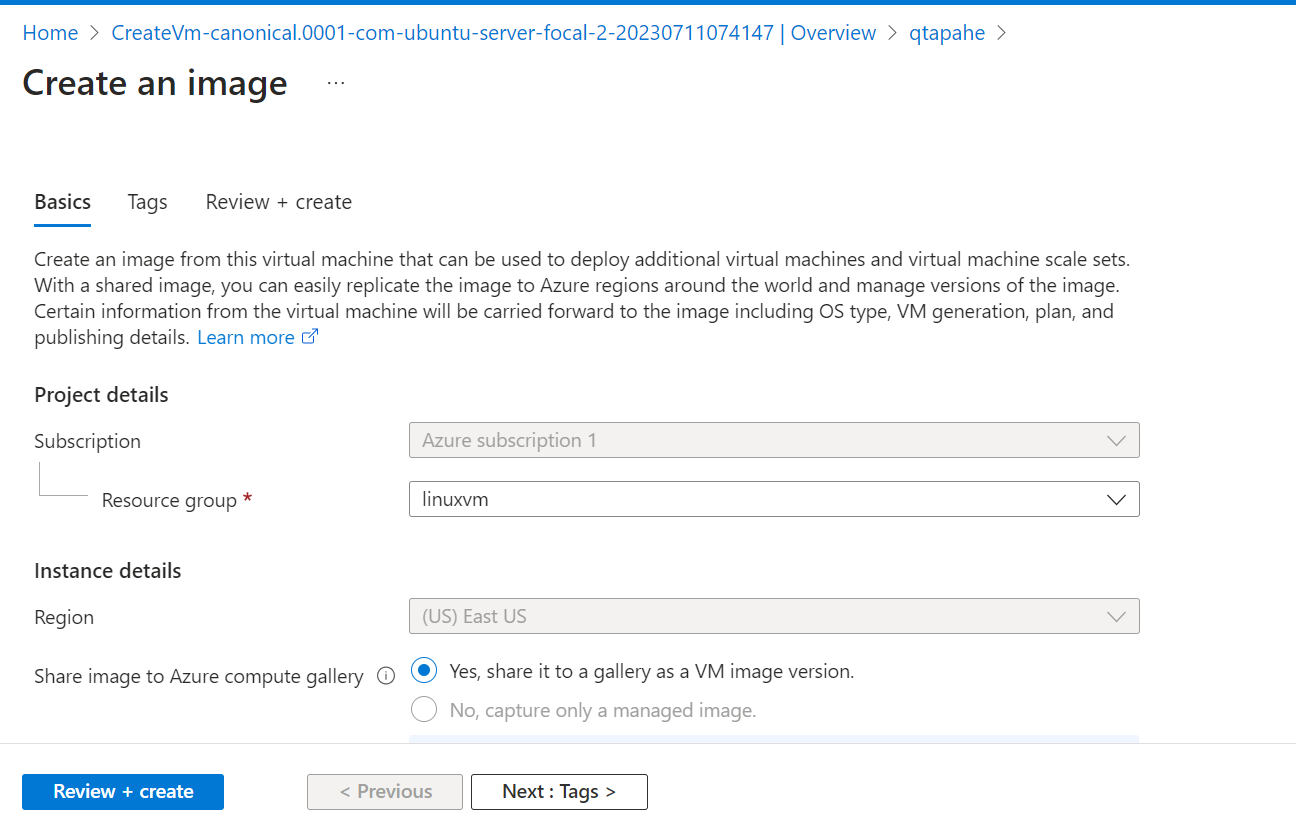
Task: Open the info tooltip beside Share image to Azure compute gallery
Action: click(x=386, y=676)
